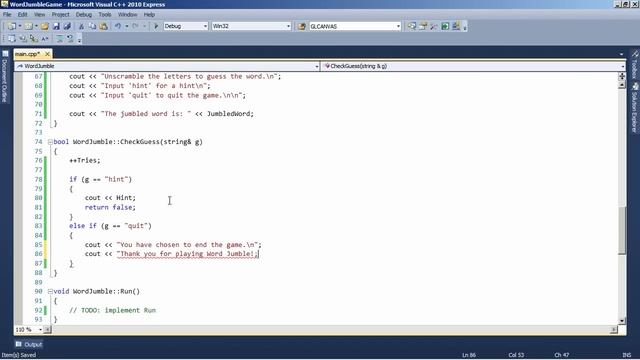Open the Document Outline side tab
The image size is (640, 360).
coord(4,77)
